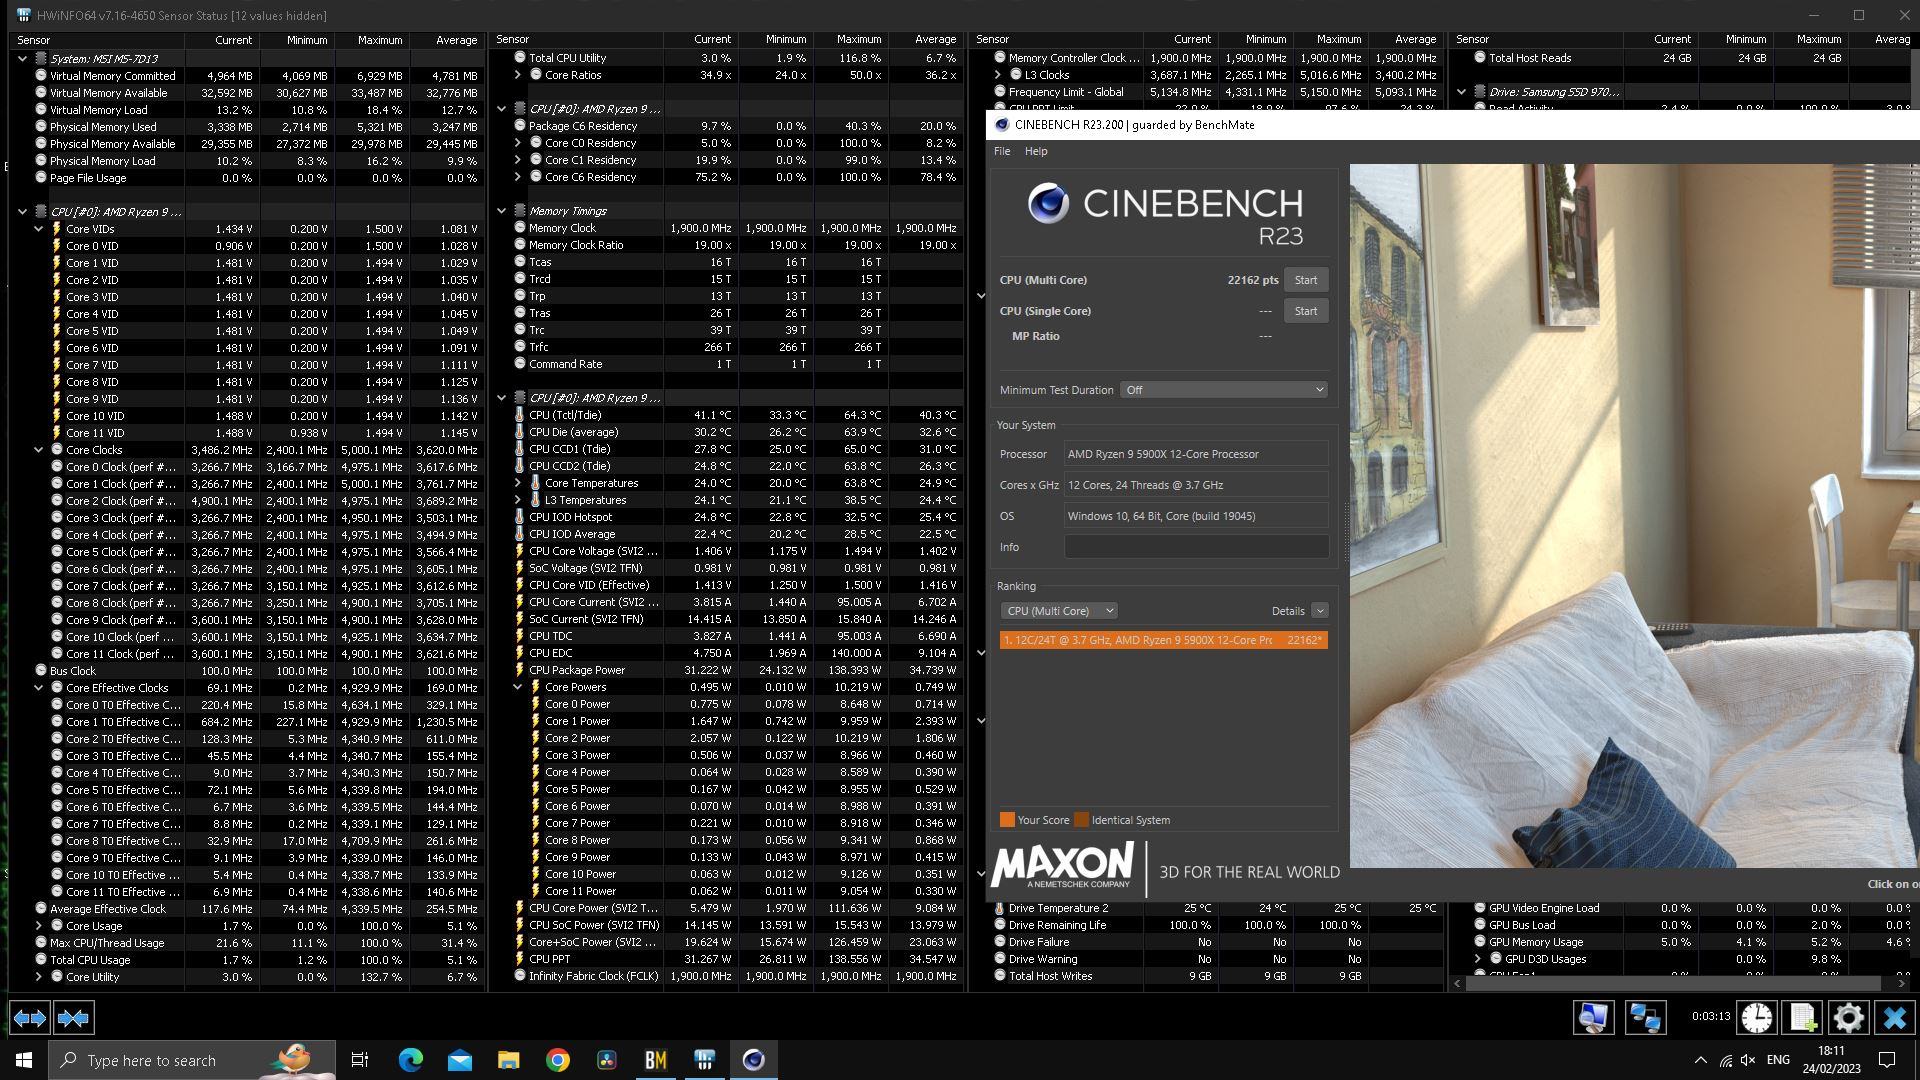Open Ranking CPU (Multi Core) dropdown
Image resolution: width=1920 pixels, height=1080 pixels.
pyautogui.click(x=1058, y=611)
